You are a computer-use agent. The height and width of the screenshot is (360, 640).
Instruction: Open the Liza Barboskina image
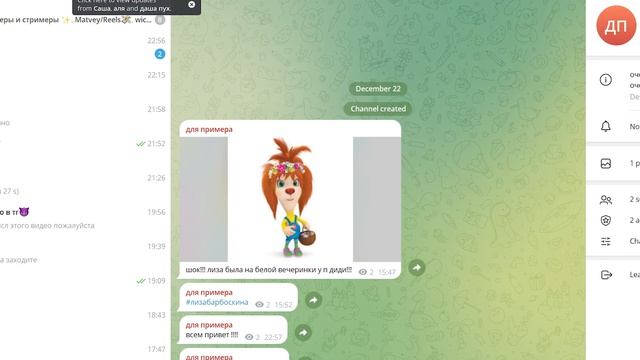point(290,199)
